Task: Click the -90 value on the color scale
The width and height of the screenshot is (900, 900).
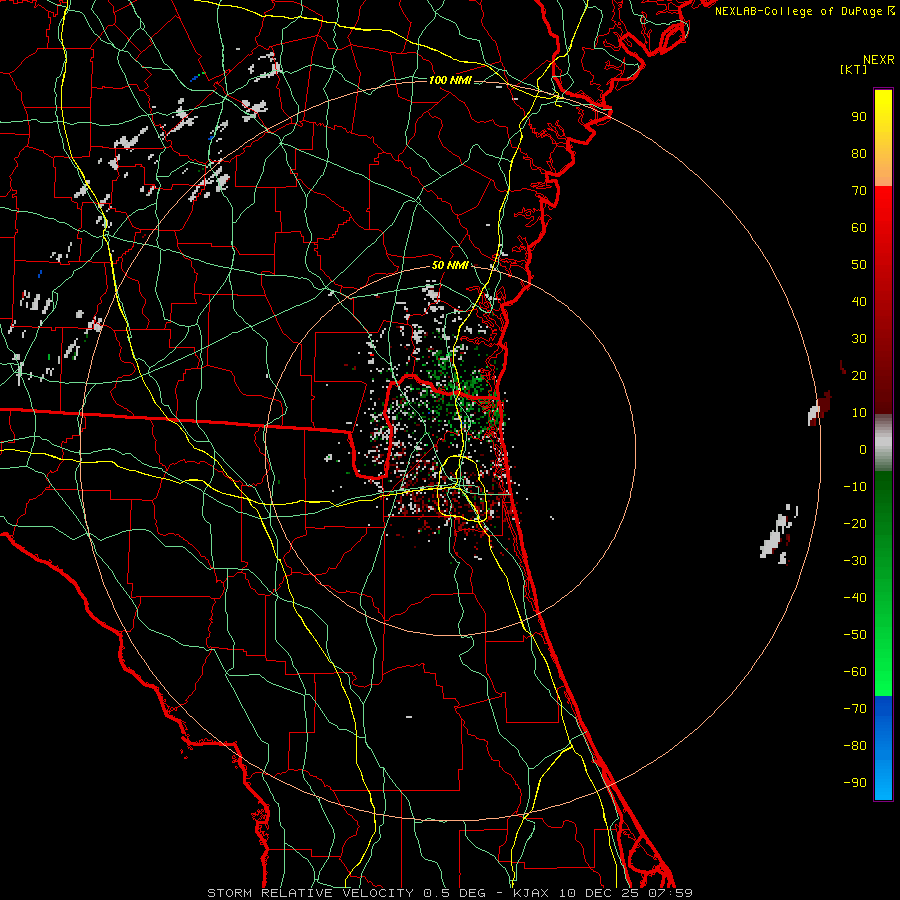Action: tap(855, 783)
